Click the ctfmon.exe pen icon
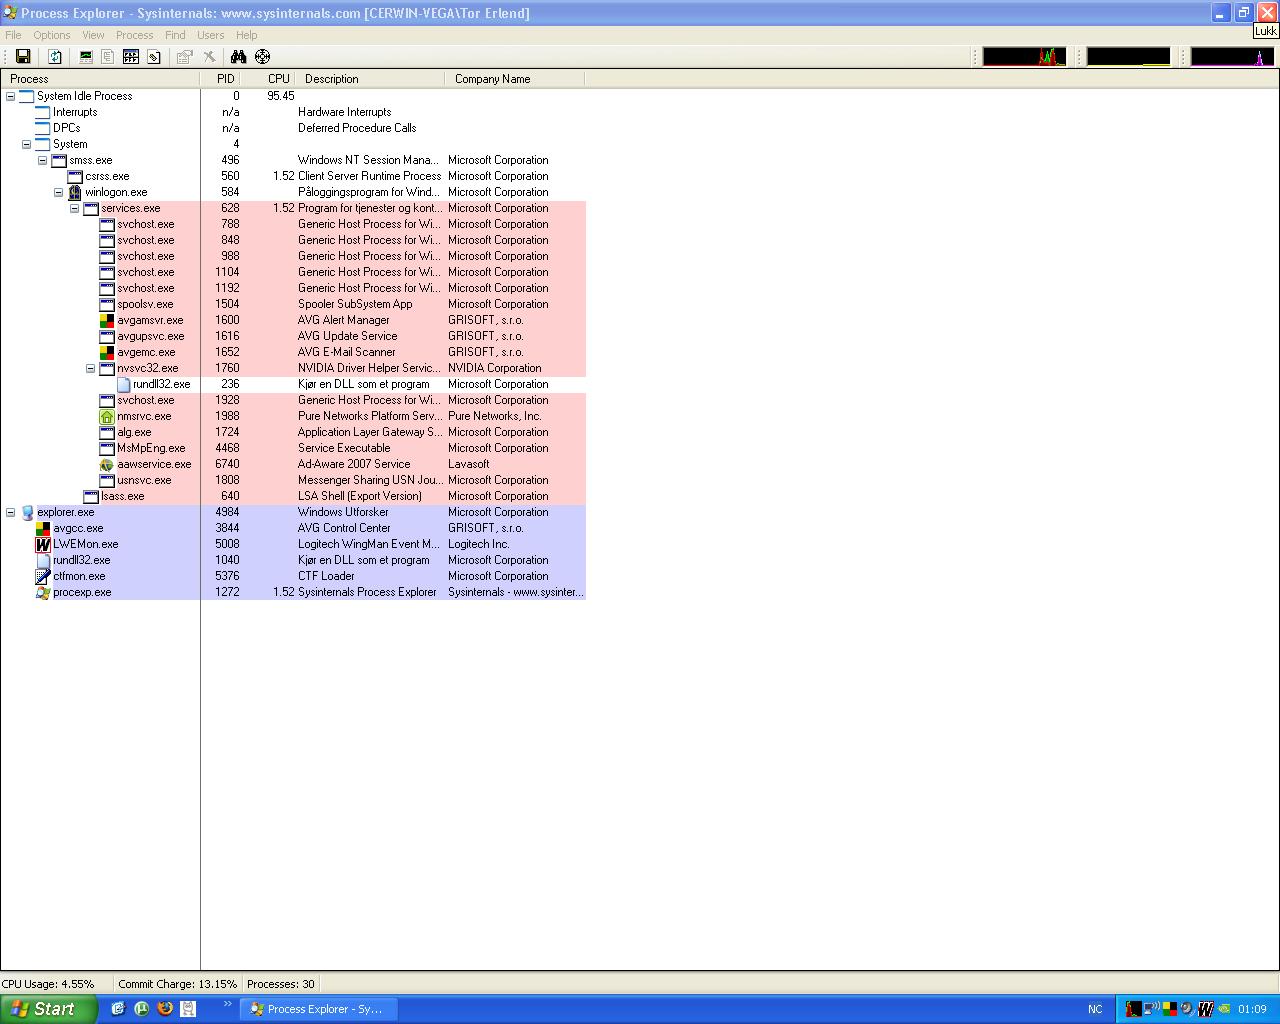This screenshot has width=1280, height=1024. coord(43,576)
